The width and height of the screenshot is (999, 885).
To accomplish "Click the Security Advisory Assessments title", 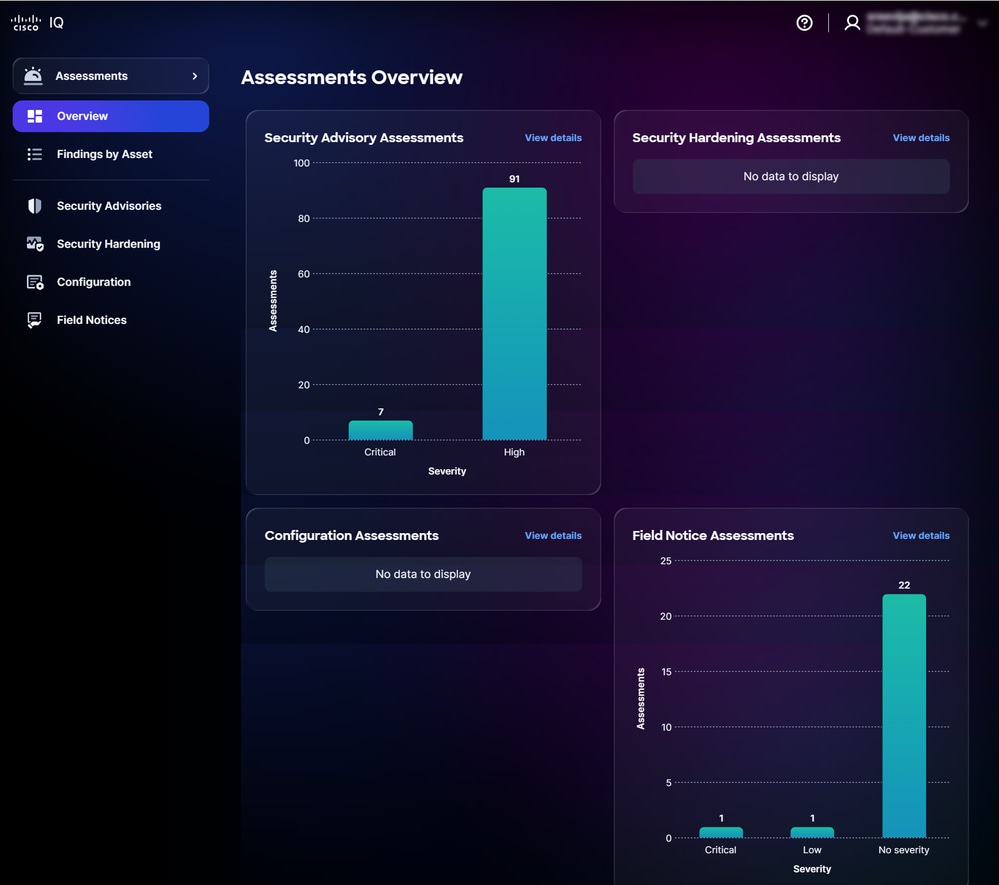I will point(364,138).
